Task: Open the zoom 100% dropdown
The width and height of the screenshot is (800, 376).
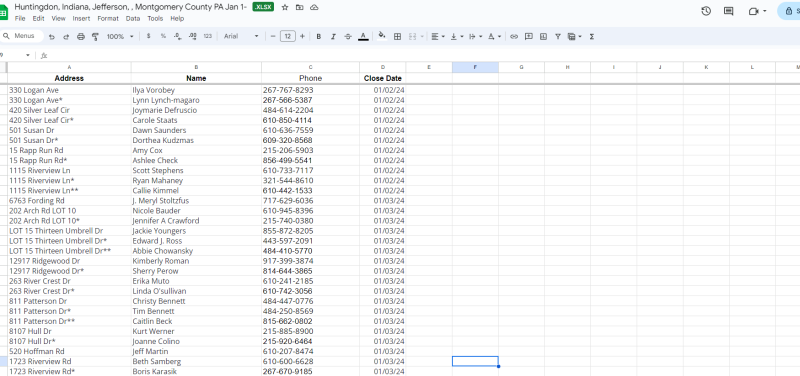Action: (x=120, y=36)
